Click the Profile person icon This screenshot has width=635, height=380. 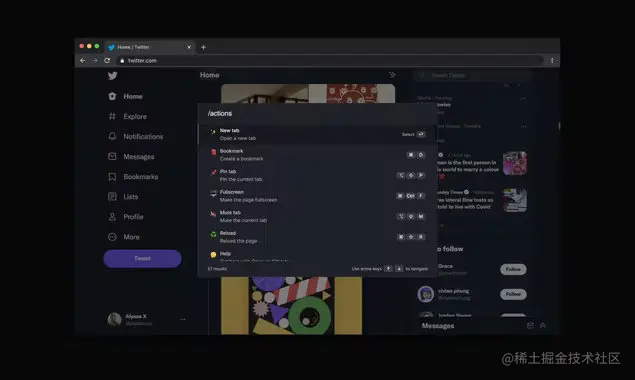click(x=112, y=217)
